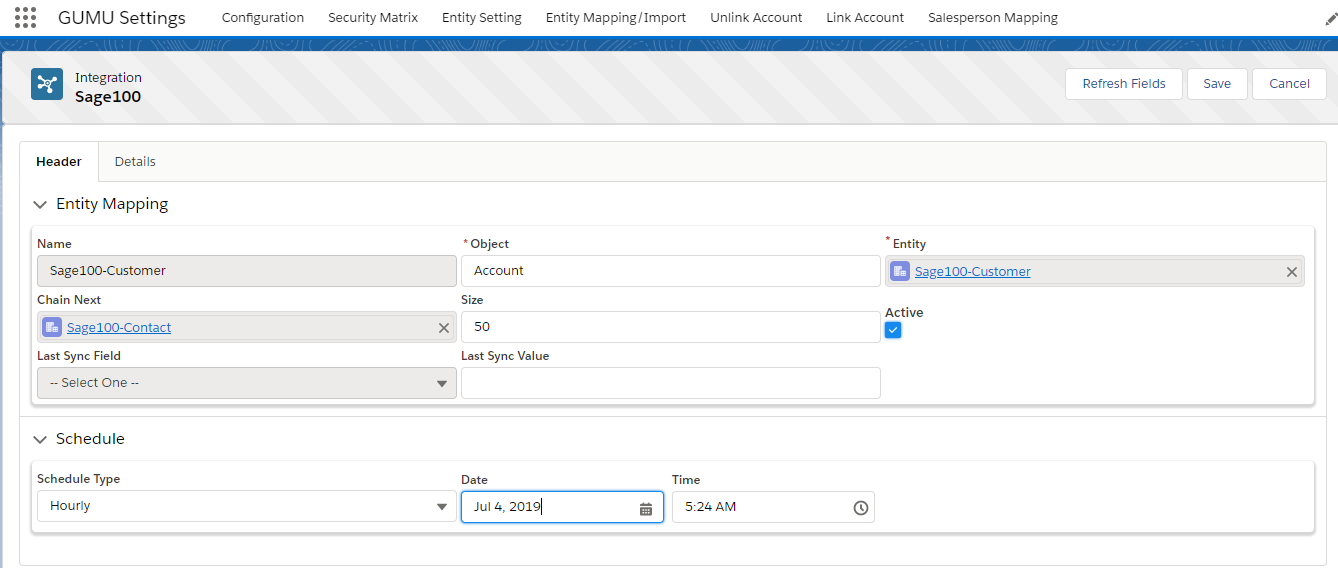
Task: Open Entity Setting in the nav bar
Action: [x=482, y=18]
